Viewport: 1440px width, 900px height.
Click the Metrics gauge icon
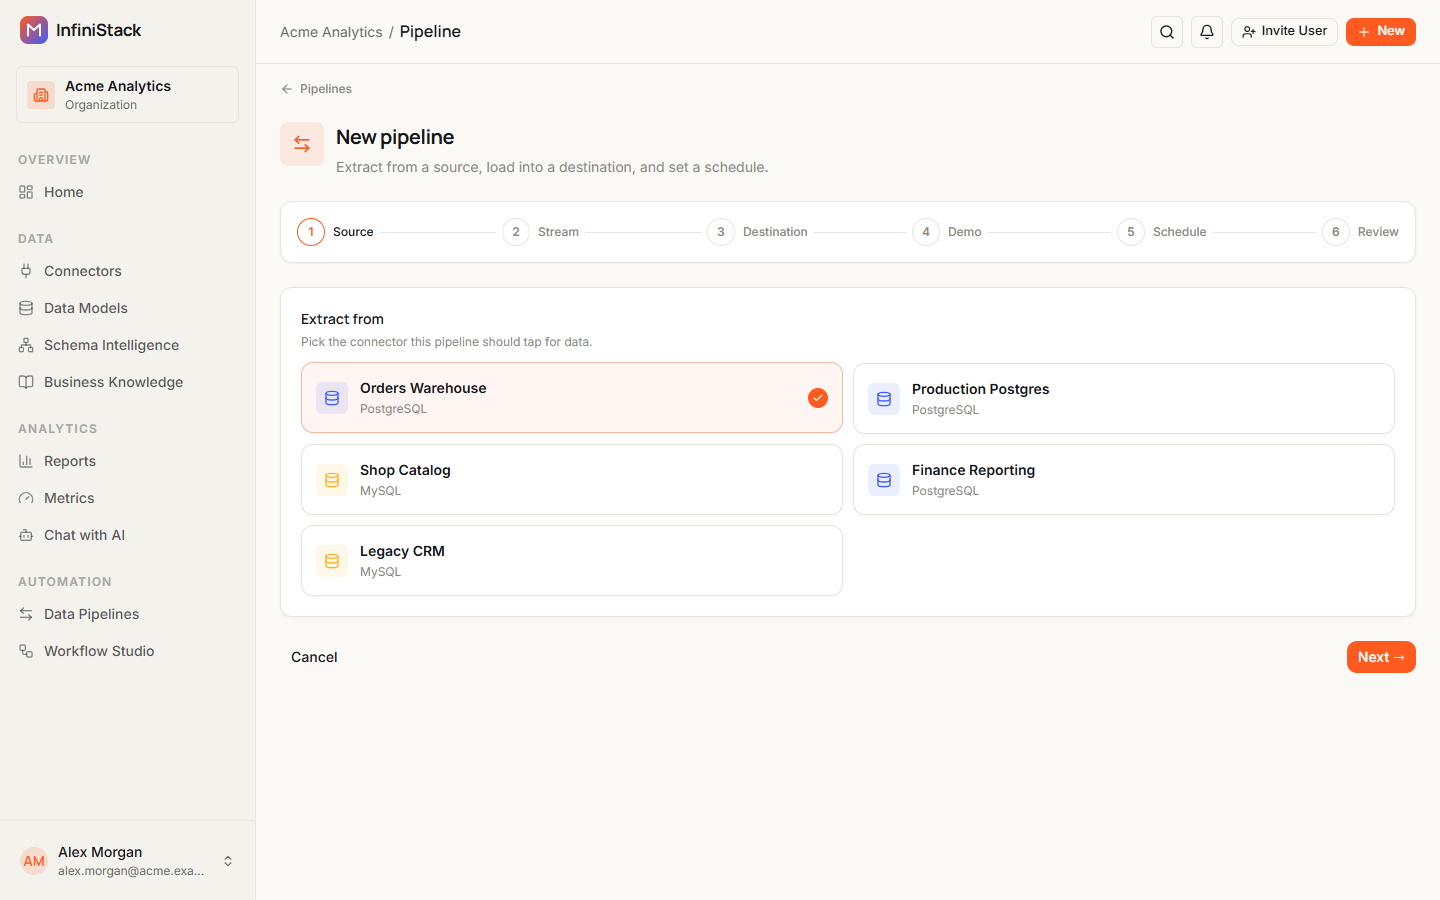tap(26, 498)
